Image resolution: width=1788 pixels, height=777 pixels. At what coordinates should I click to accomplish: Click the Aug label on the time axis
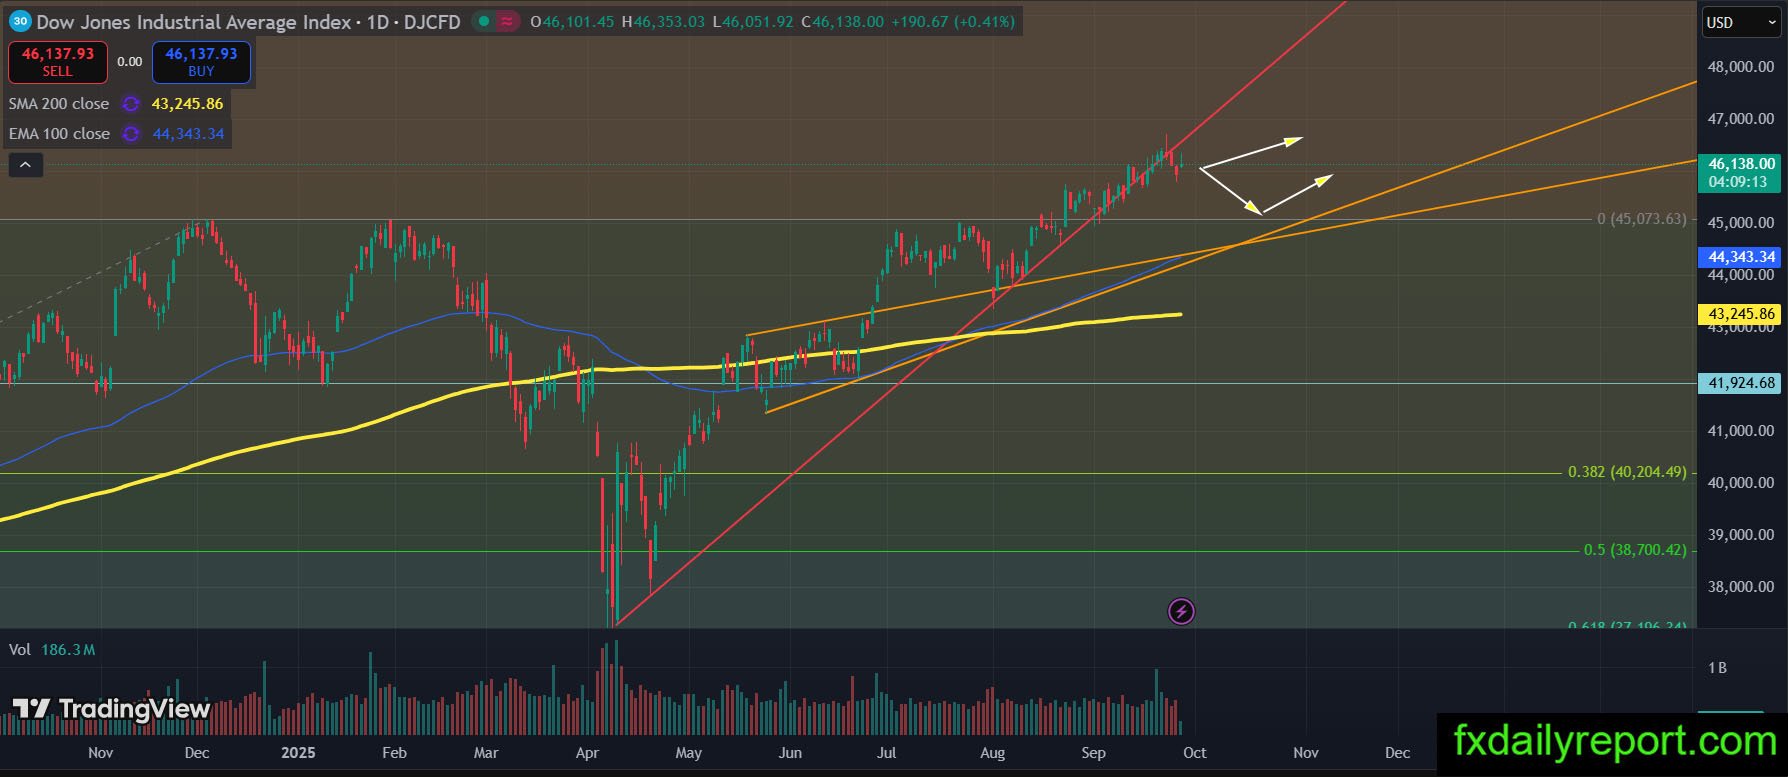(x=993, y=753)
